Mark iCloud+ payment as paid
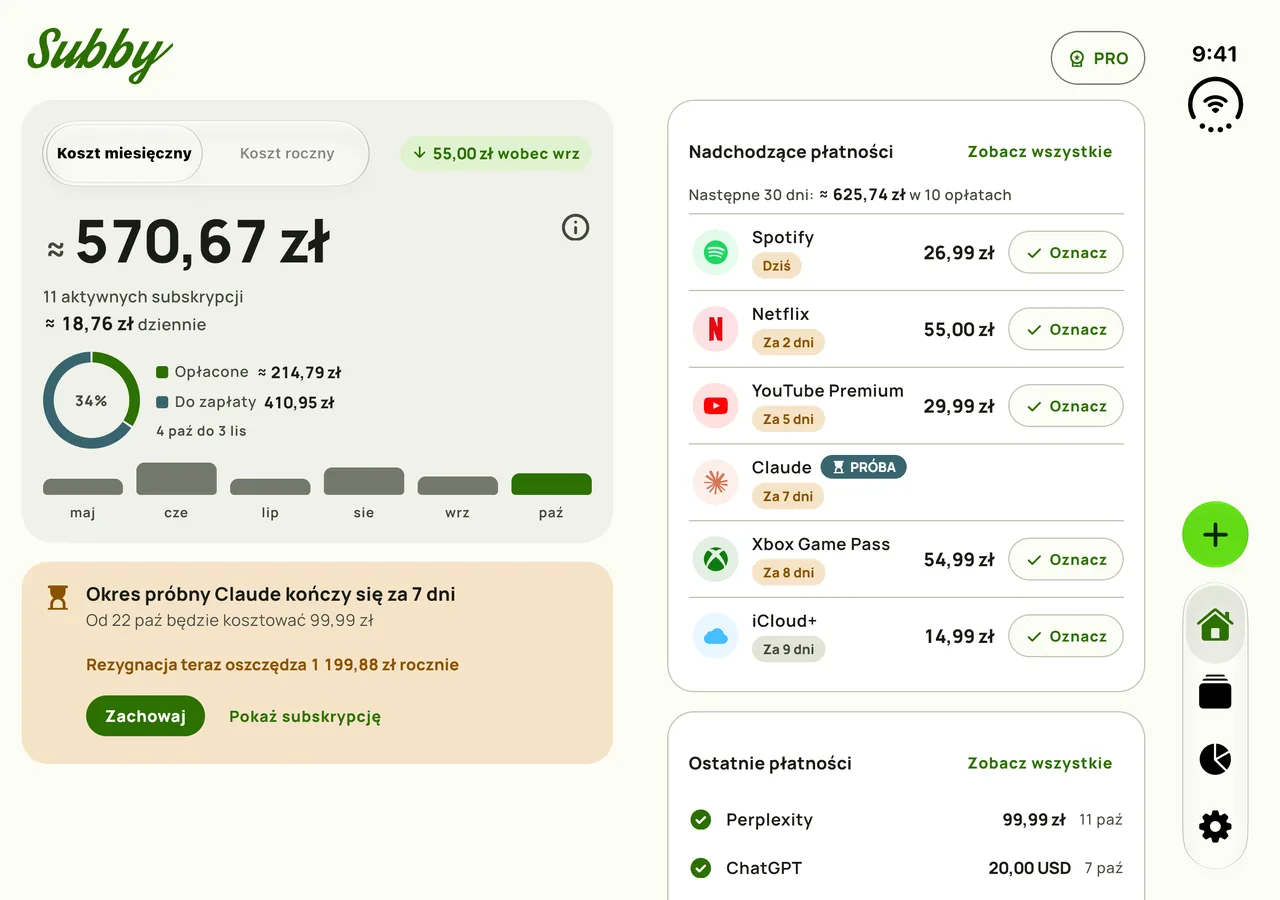Viewport: 1280px width, 900px height. (x=1065, y=636)
